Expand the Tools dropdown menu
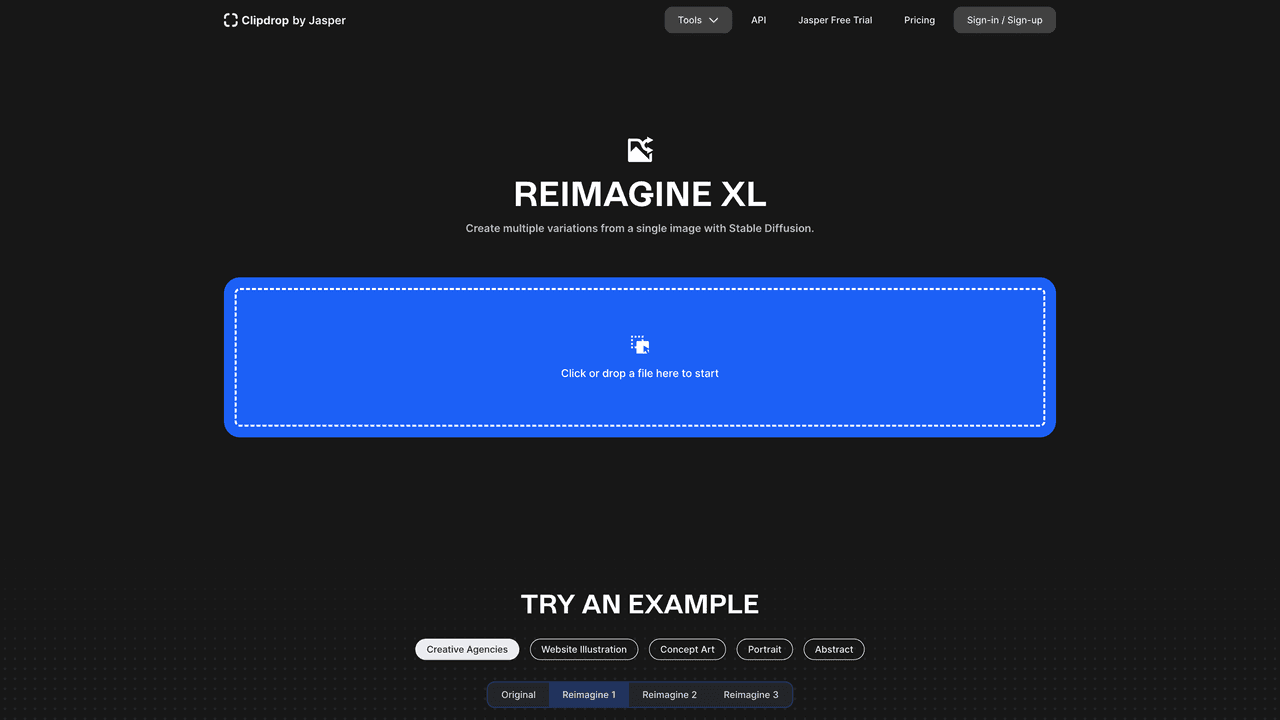Image resolution: width=1280 pixels, height=720 pixels. click(698, 20)
